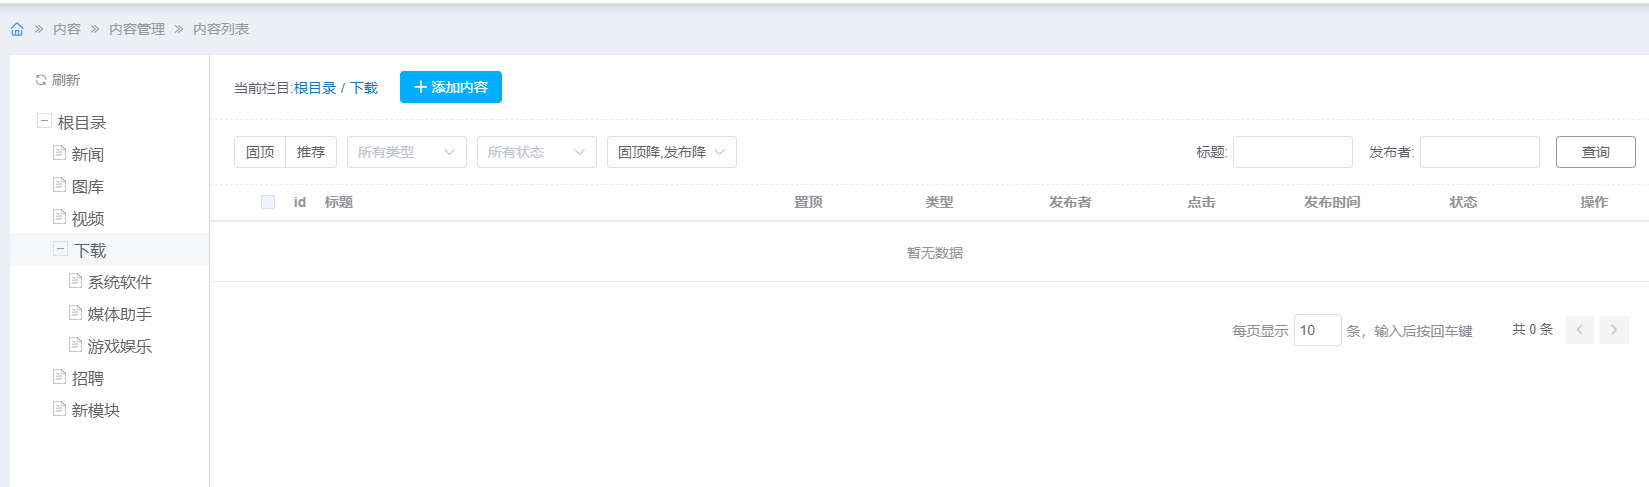Click the document icon beside 新闻
Screen dimensions: 1649x487
coord(59,153)
